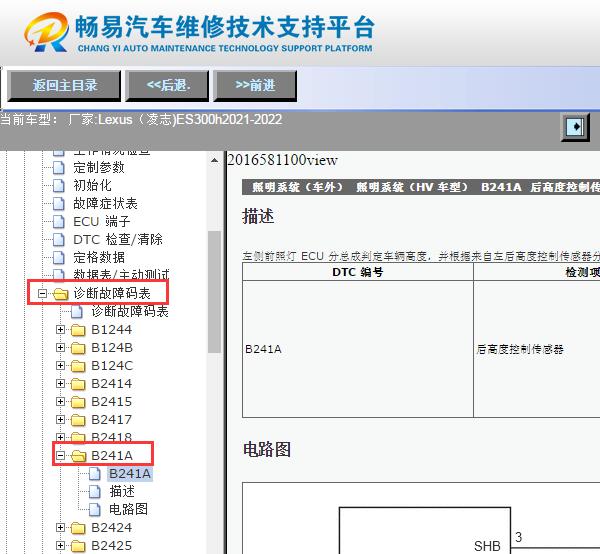Click the DTC 编号 column header
600x554 pixels.
click(x=358, y=272)
